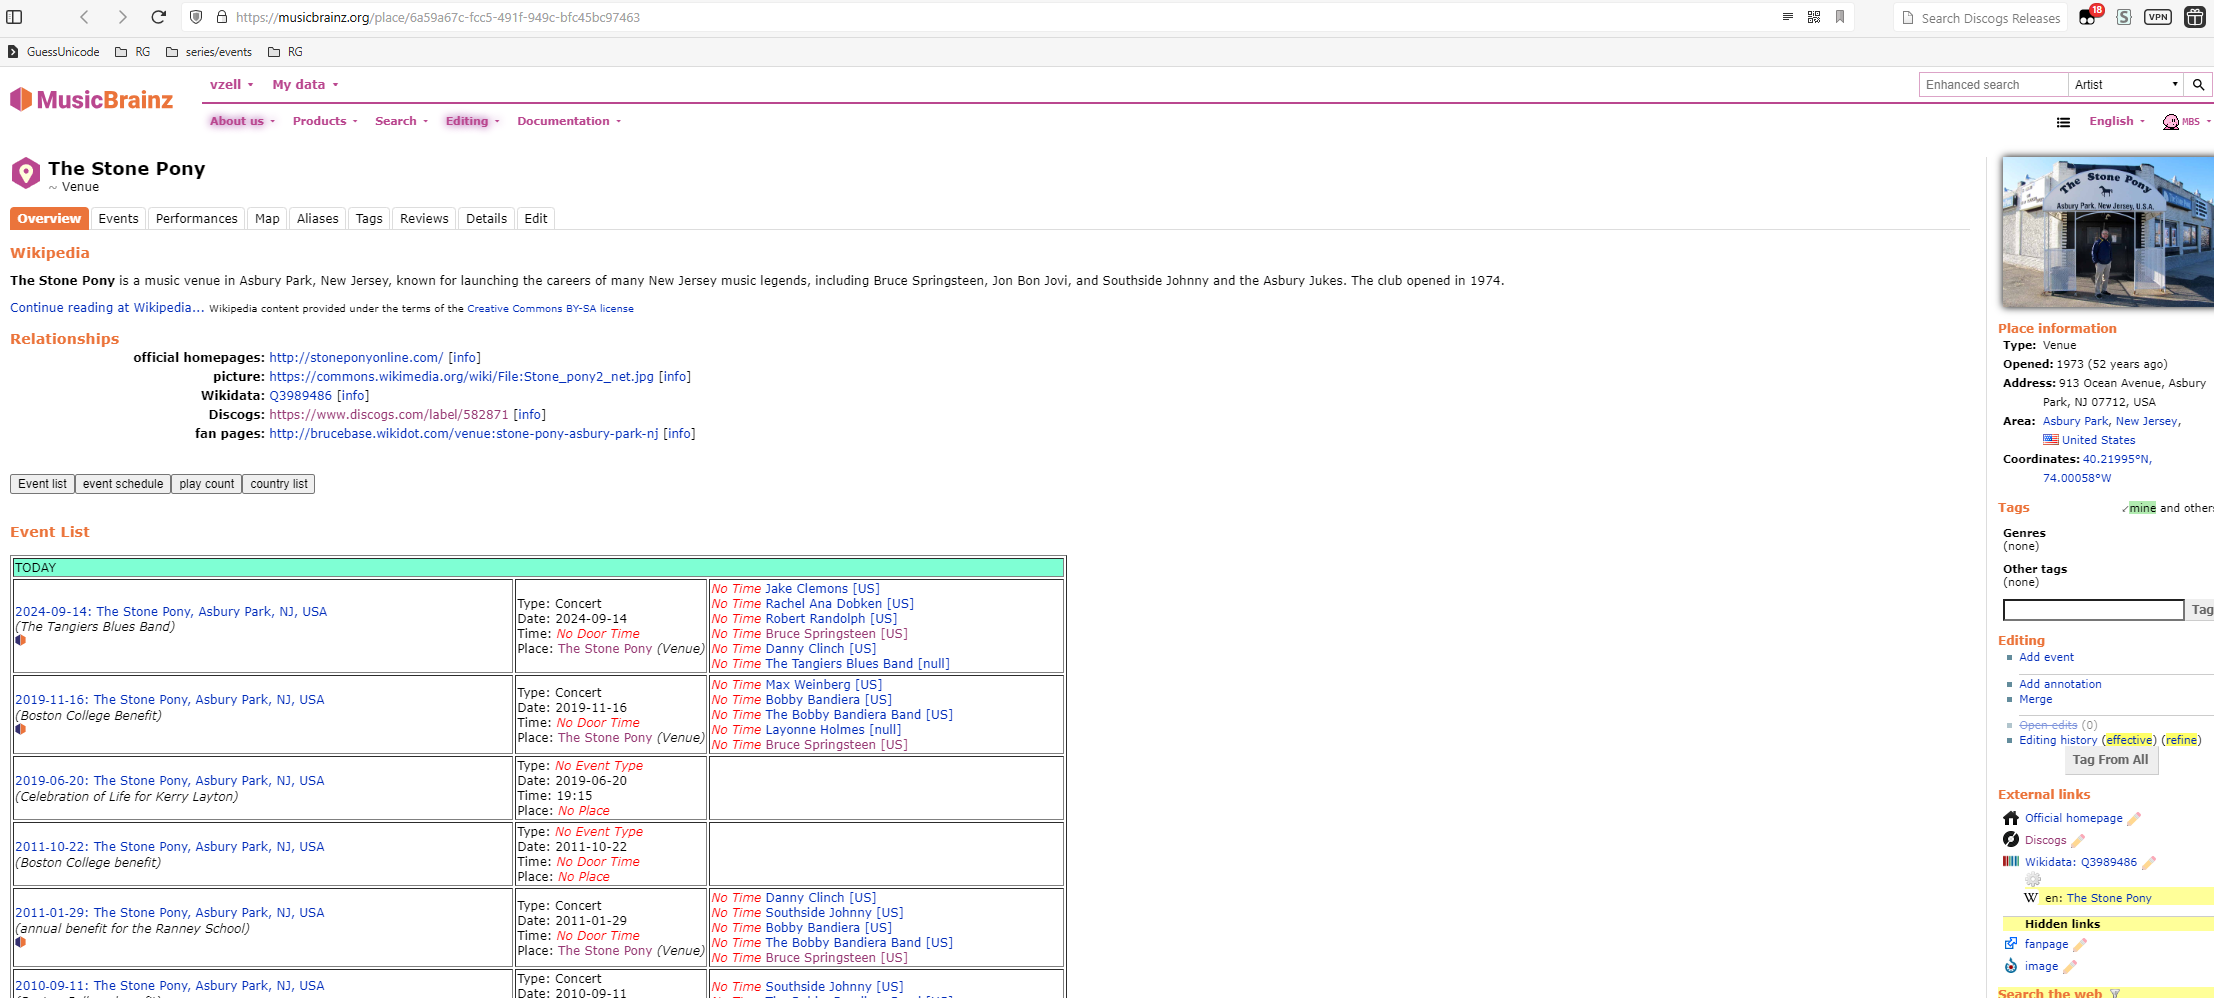Click pencil icon beside Discogs external link

point(2078,841)
